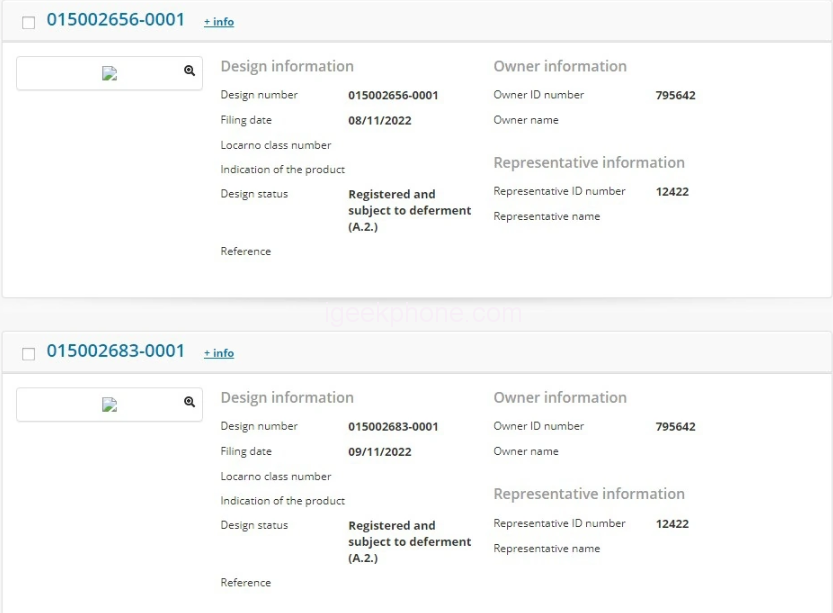Image resolution: width=833 pixels, height=613 pixels.
Task: Select the filing date 09/11/2022
Action: pos(379,452)
